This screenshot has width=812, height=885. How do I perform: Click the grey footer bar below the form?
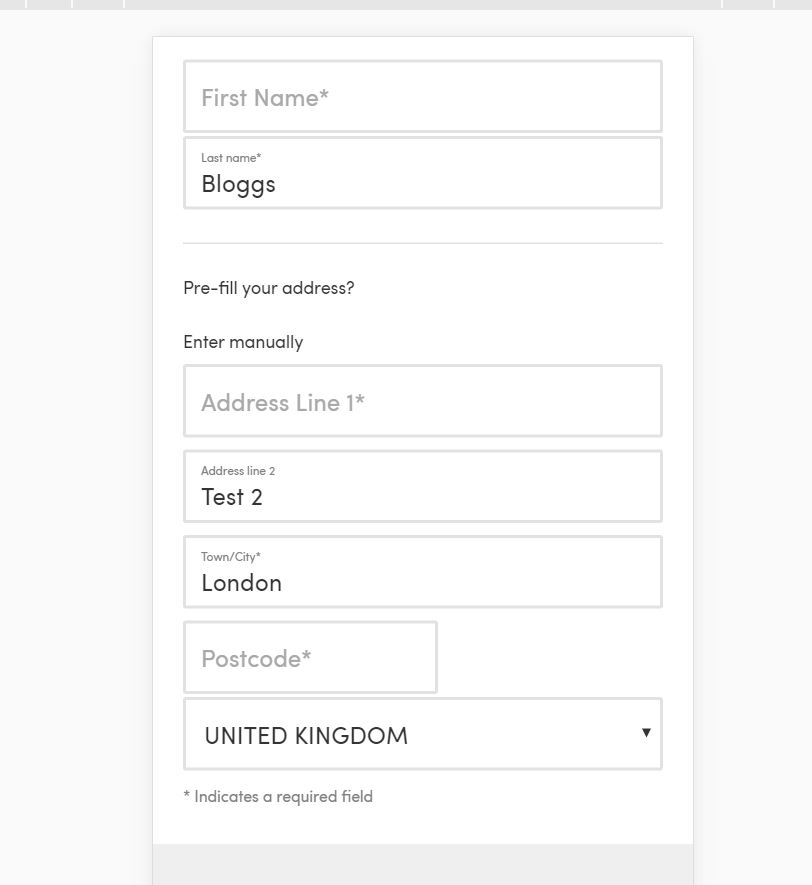[x=422, y=865]
